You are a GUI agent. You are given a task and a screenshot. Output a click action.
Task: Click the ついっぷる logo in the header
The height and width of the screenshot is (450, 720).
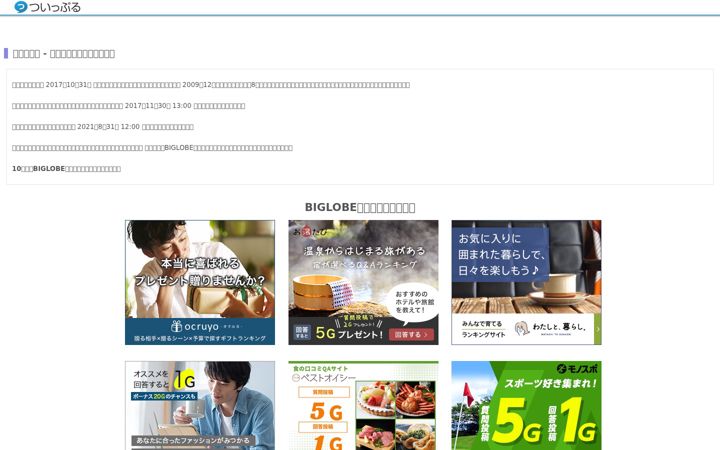pyautogui.click(x=47, y=7)
